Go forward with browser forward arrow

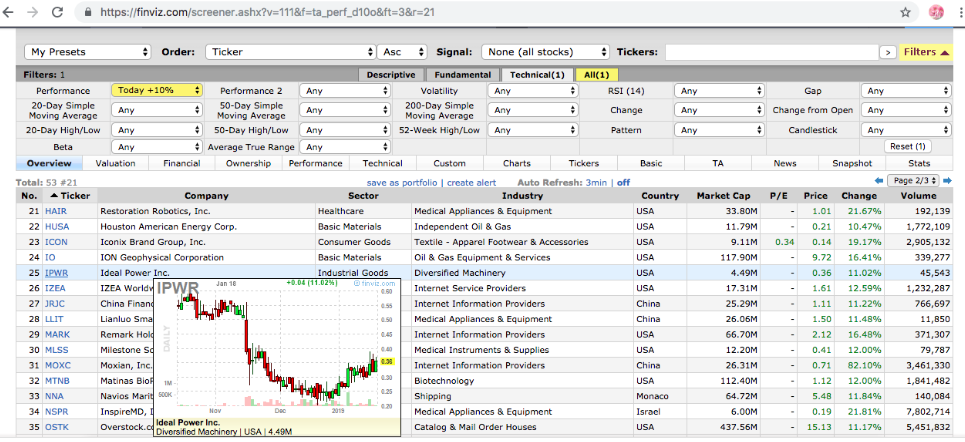[33, 12]
